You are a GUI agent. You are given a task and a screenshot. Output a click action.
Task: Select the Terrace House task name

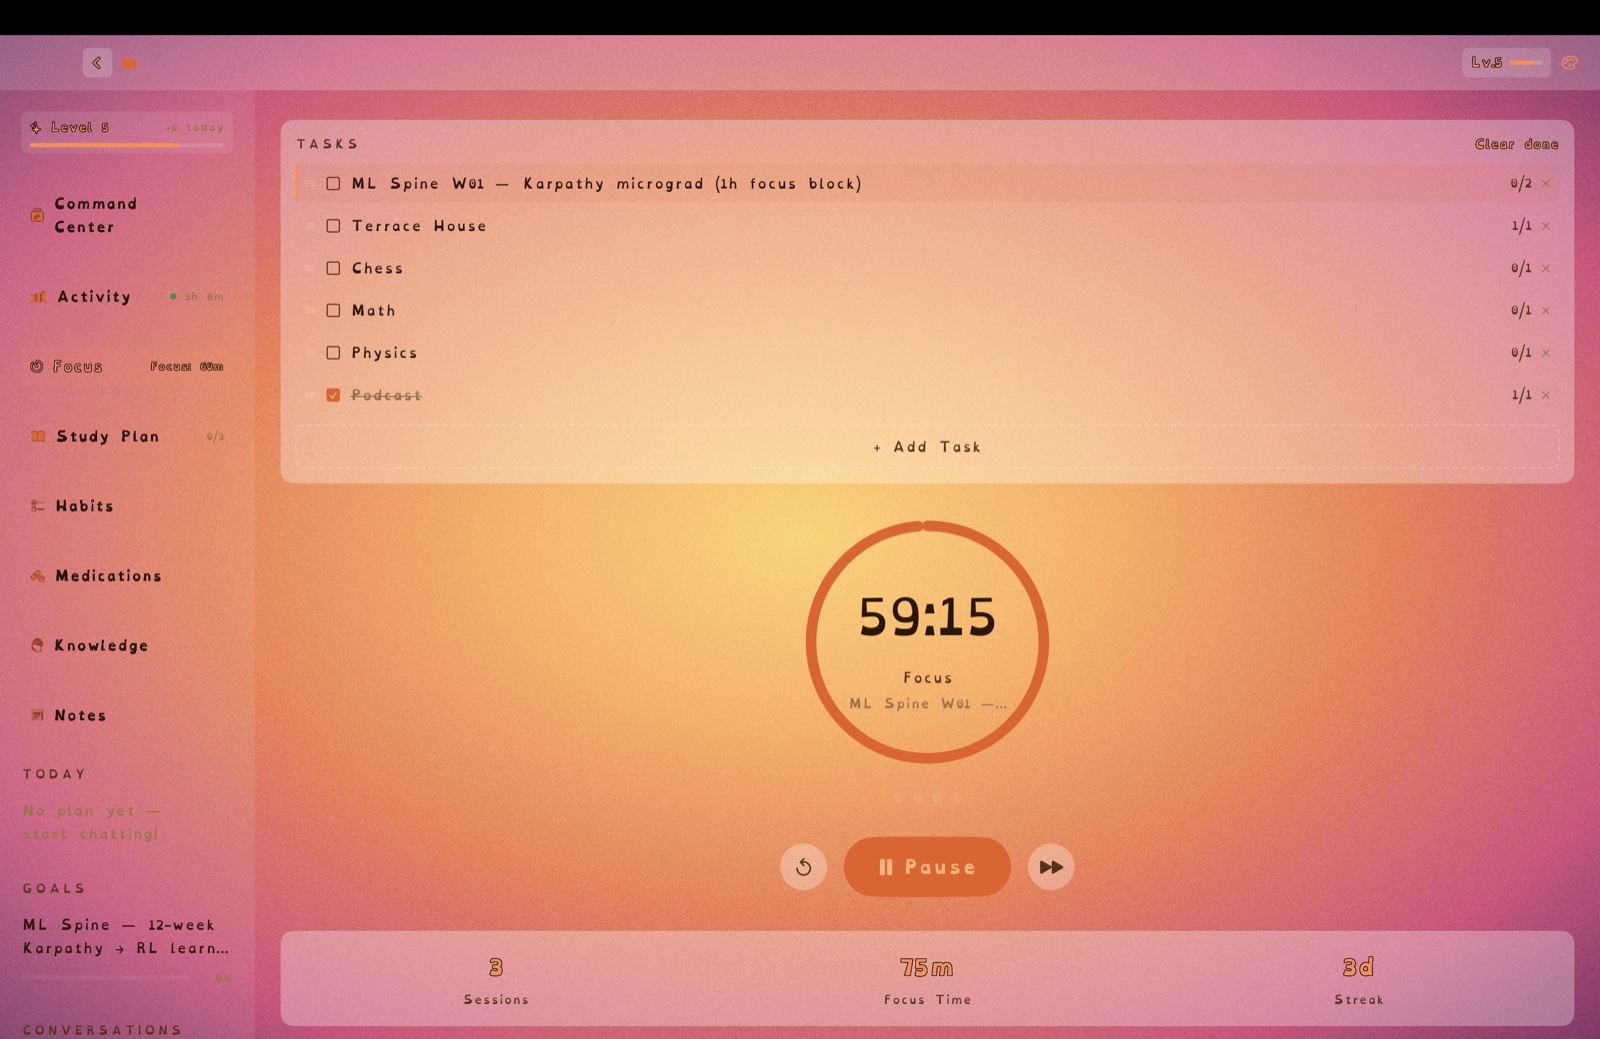[x=419, y=226]
